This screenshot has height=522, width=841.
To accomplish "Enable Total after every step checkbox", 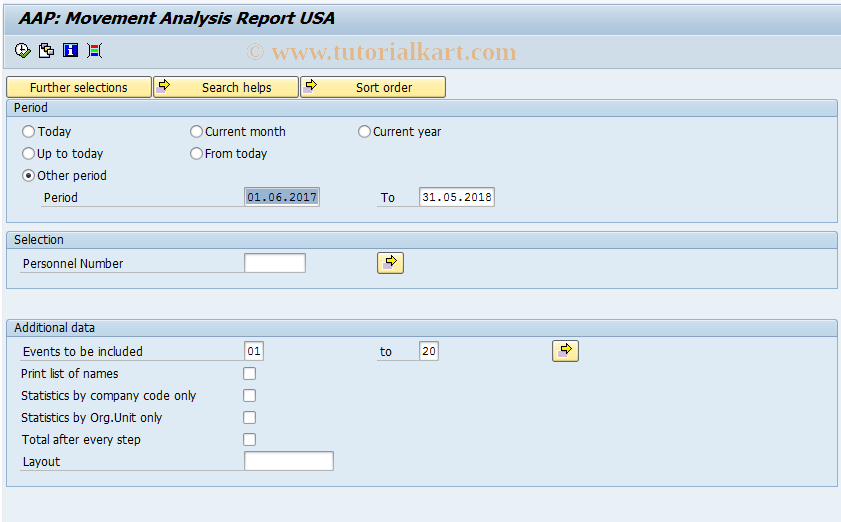I will click(x=249, y=439).
